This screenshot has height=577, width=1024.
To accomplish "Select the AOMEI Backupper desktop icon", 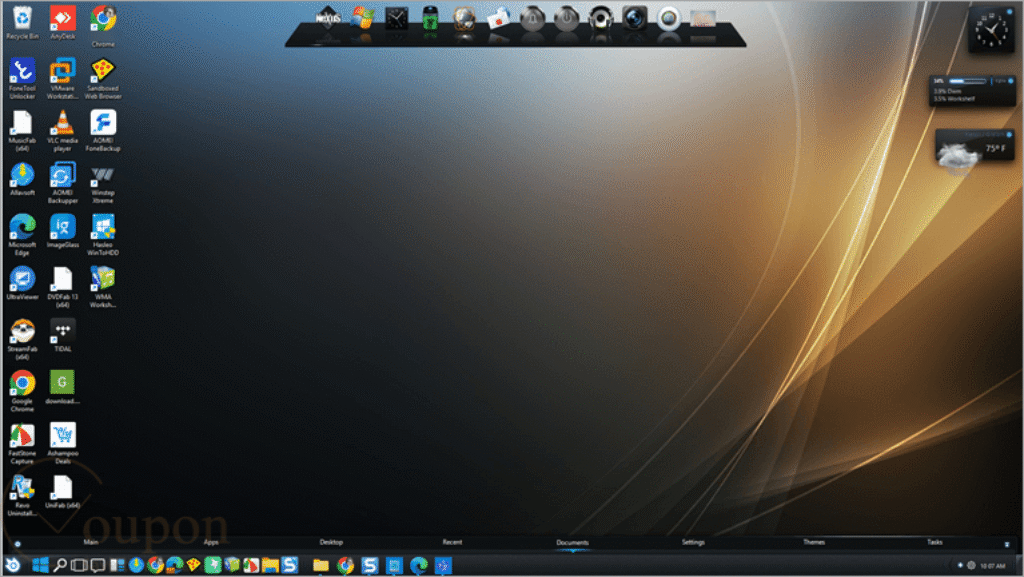I will (63, 183).
